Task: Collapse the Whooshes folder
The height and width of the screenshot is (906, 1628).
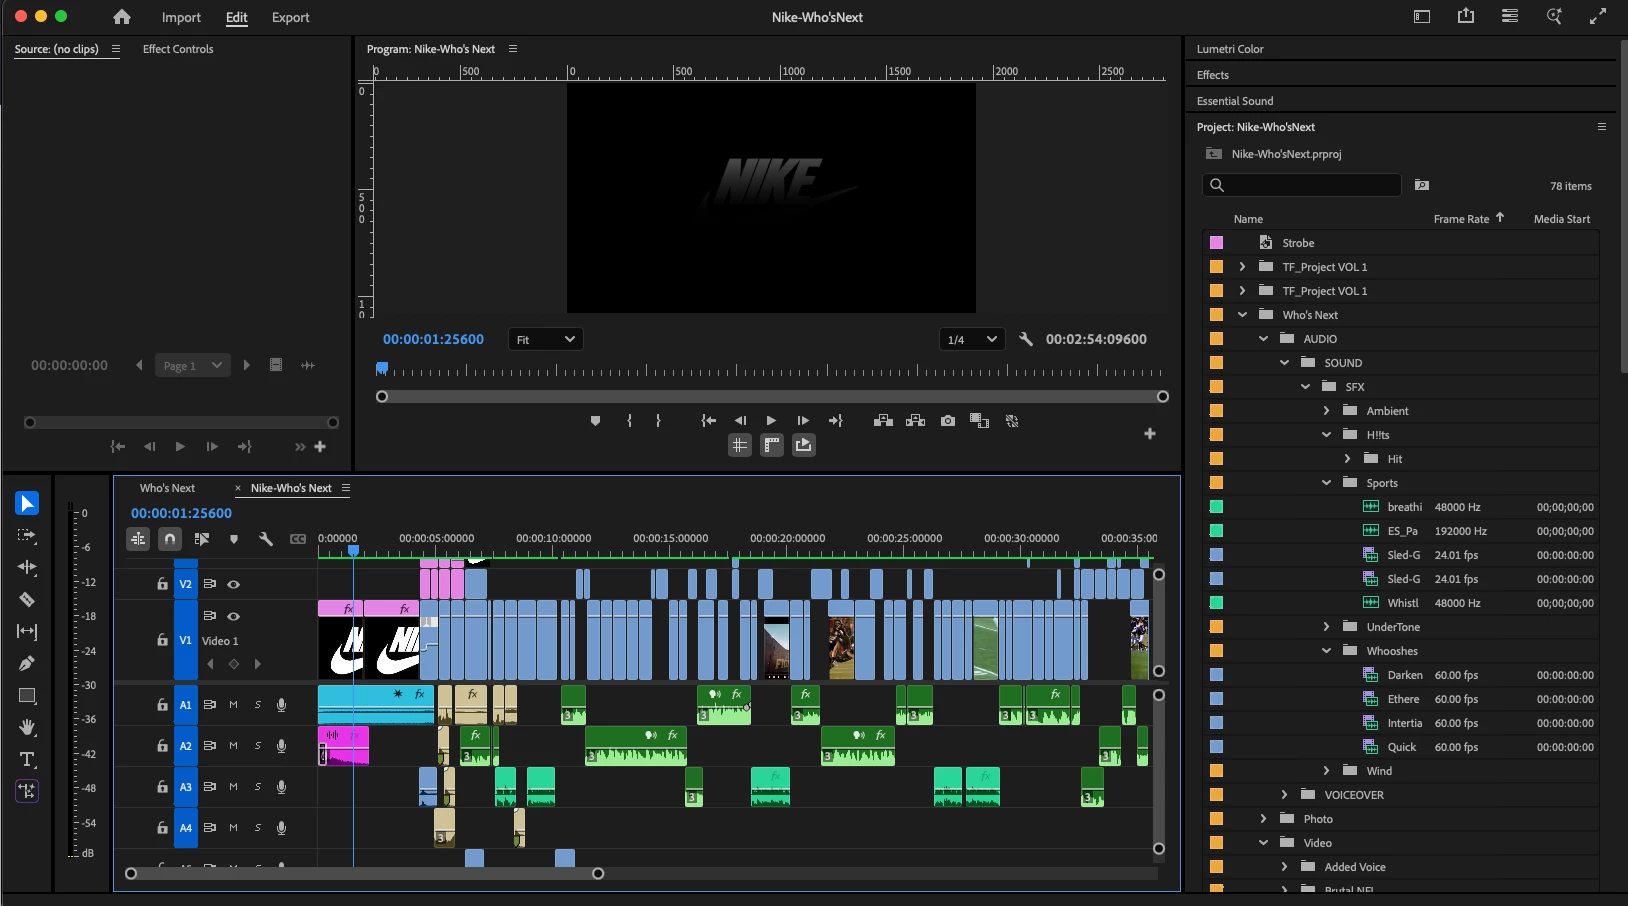Action: coord(1326,651)
